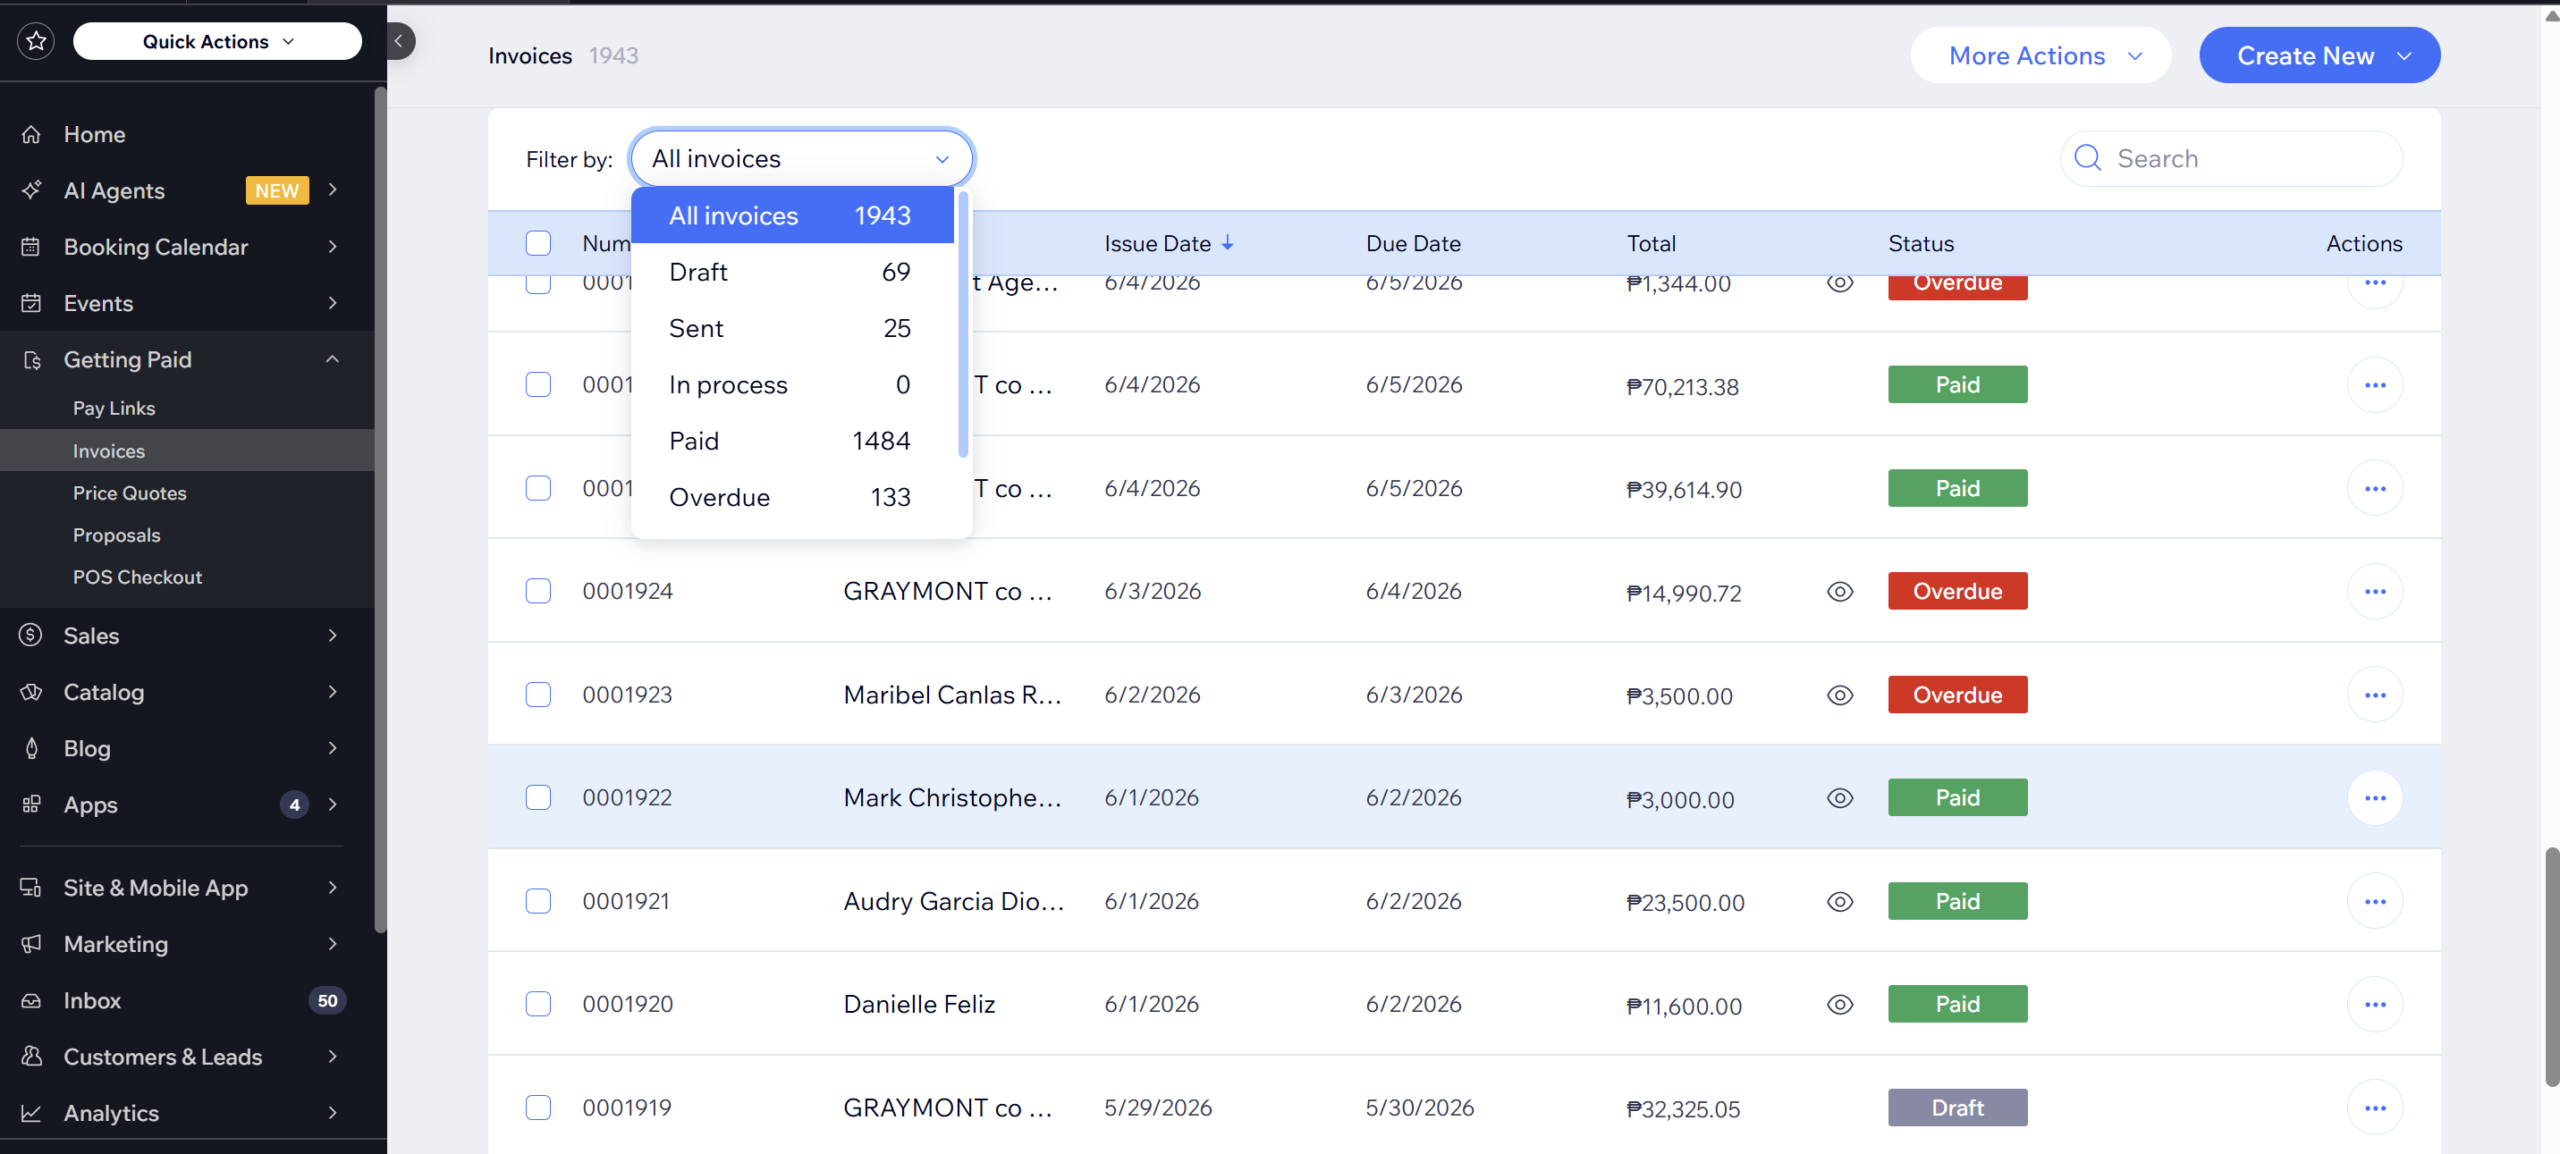
Task: Open Inbox via its tray icon
Action: pos(32,1001)
